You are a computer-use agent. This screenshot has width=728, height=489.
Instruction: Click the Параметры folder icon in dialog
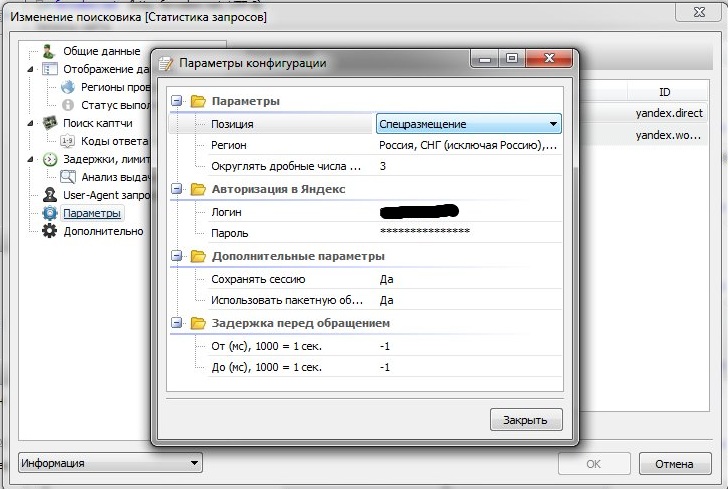[x=197, y=101]
